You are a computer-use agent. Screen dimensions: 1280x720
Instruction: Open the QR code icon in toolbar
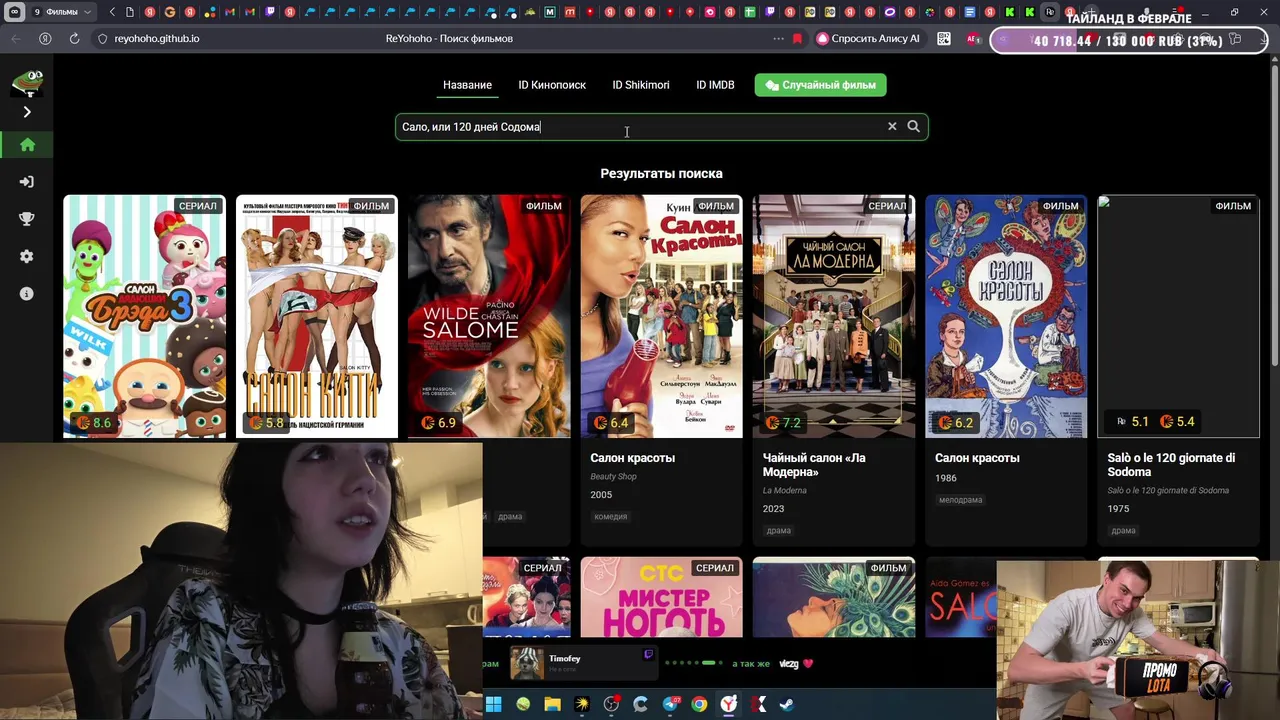click(943, 38)
